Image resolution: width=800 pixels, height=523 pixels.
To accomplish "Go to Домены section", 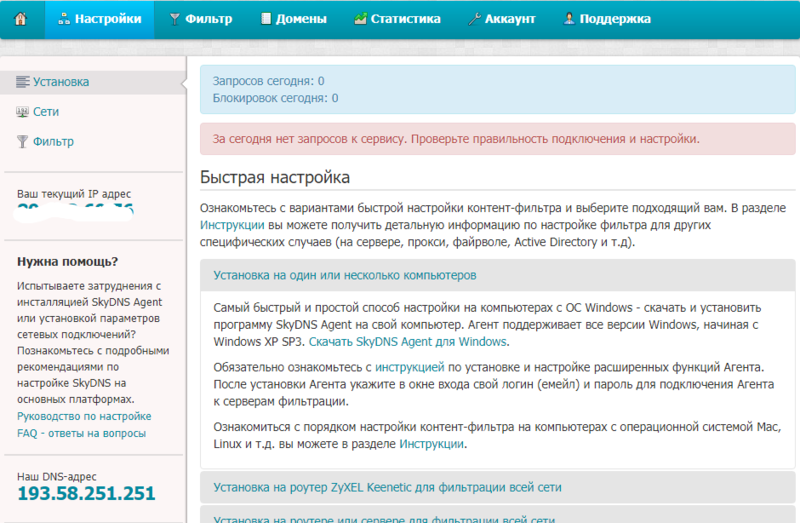I will (292, 18).
